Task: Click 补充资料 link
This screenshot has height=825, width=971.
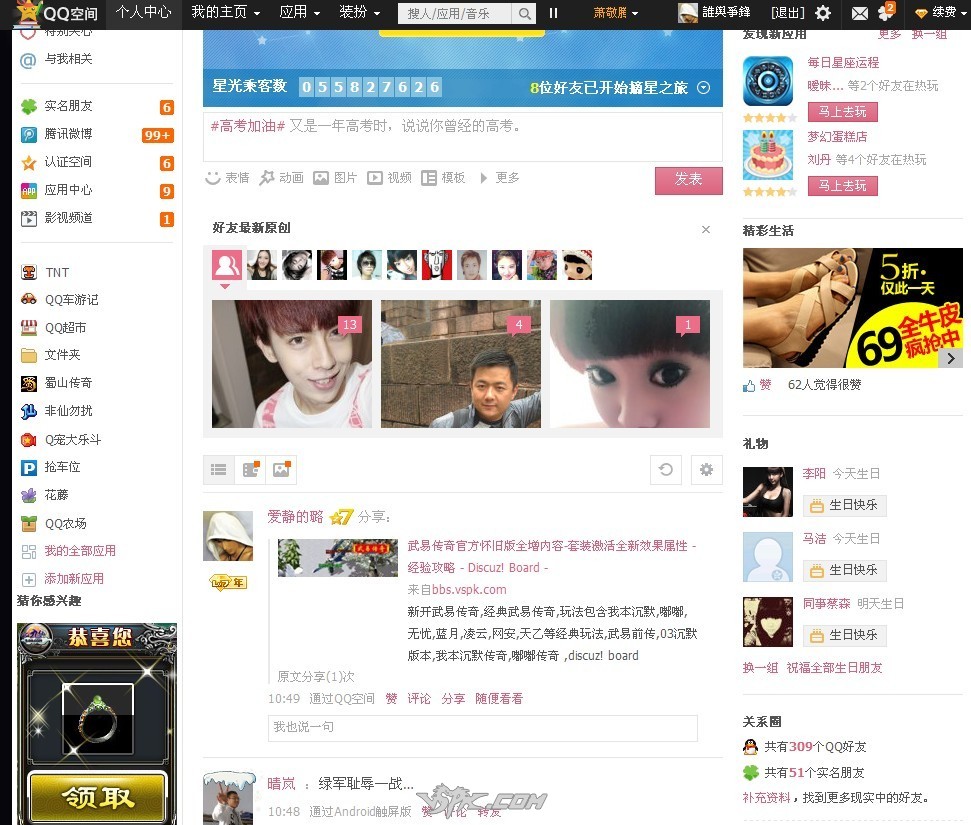Action: (767, 798)
